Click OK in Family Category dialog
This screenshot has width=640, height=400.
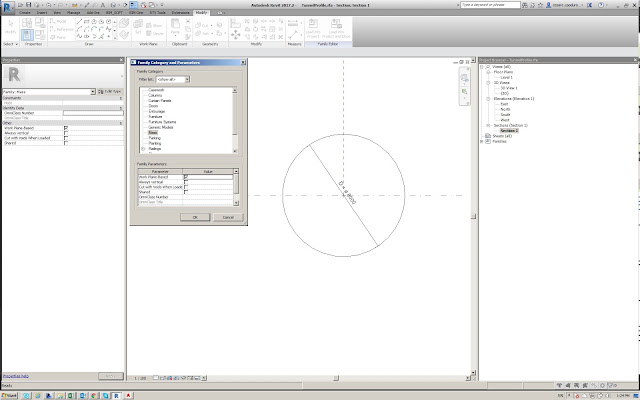tap(195, 217)
